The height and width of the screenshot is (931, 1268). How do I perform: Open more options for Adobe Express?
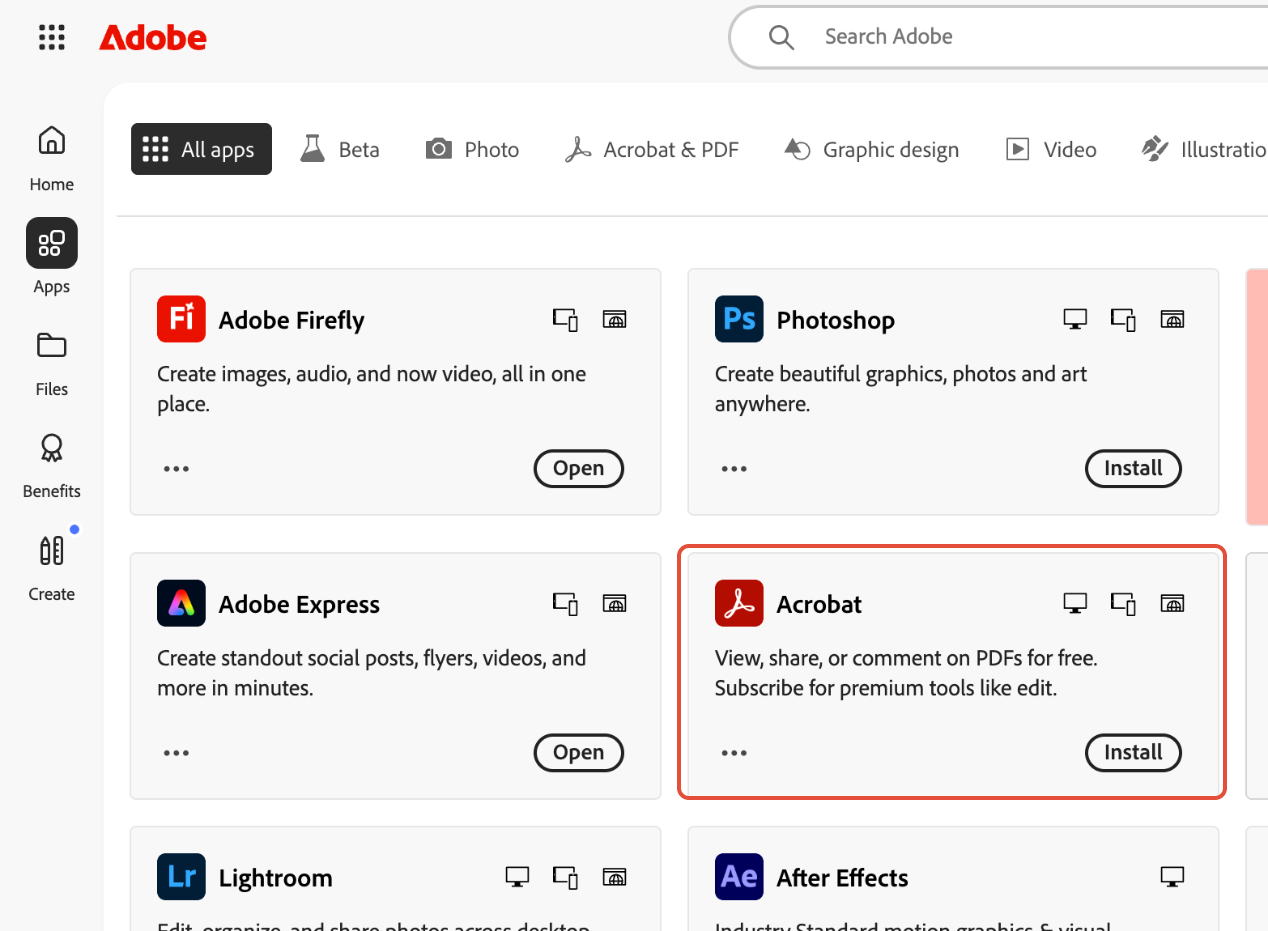[x=176, y=752]
